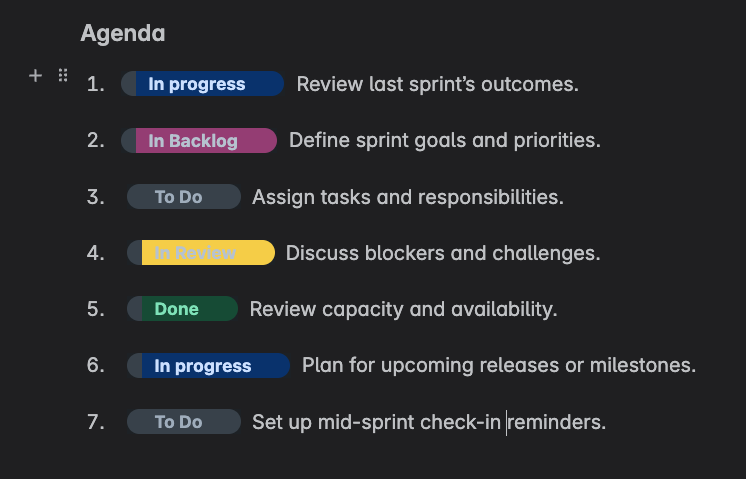Screen dimensions: 746x479
Task: Click the Agenda heading
Action: tap(123, 33)
